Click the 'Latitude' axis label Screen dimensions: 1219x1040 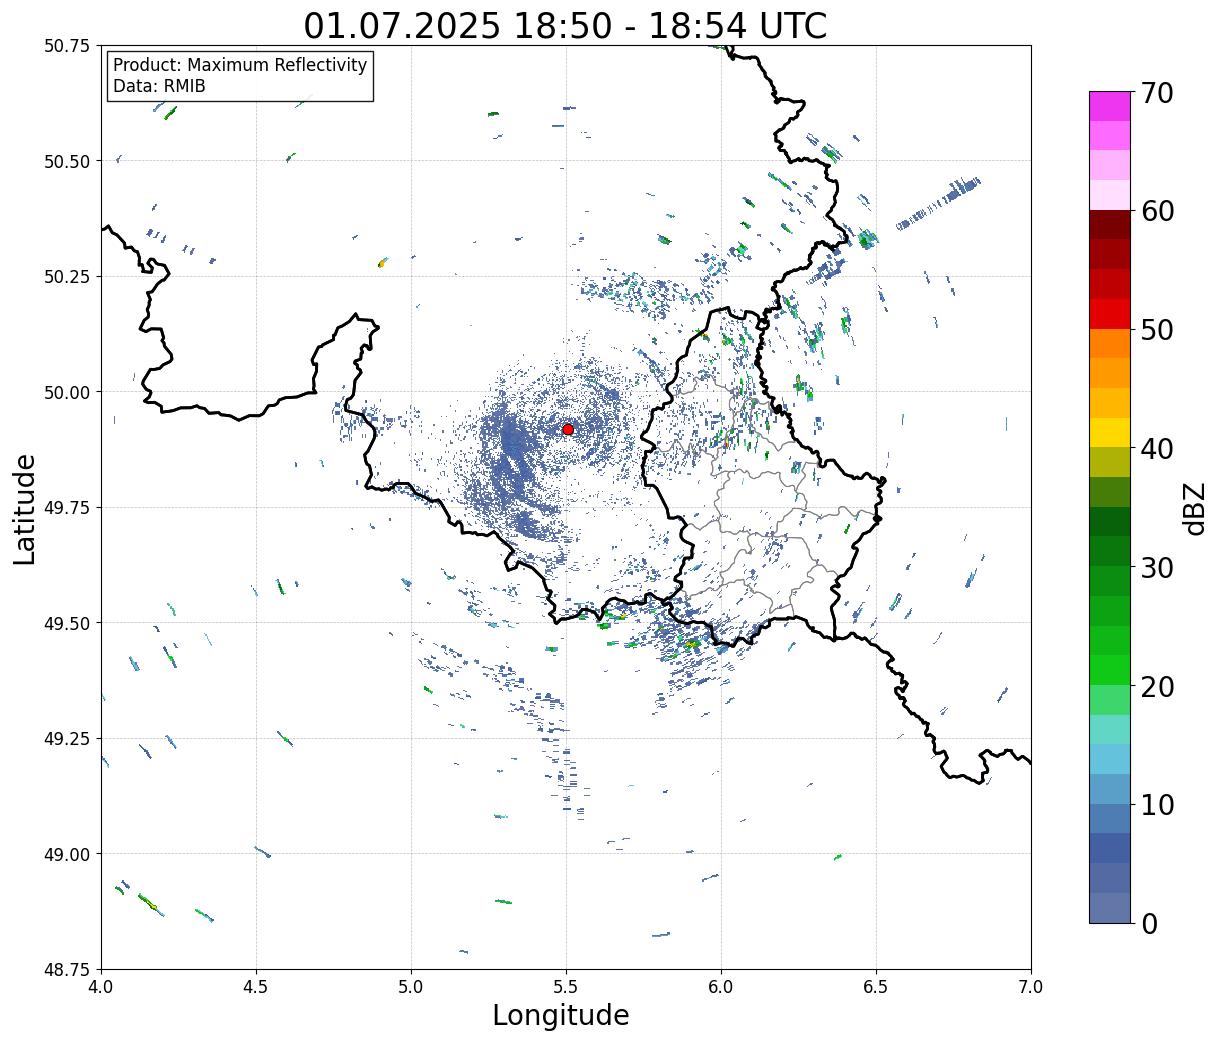[25, 508]
